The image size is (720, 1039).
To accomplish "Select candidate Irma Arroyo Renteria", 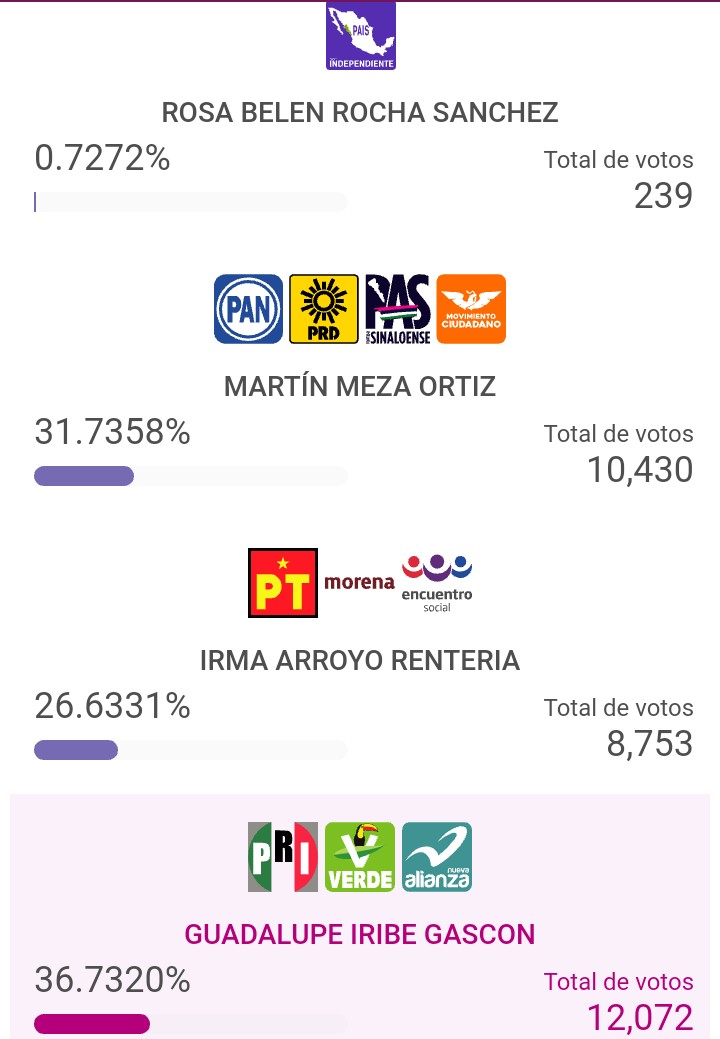I will coord(360,660).
